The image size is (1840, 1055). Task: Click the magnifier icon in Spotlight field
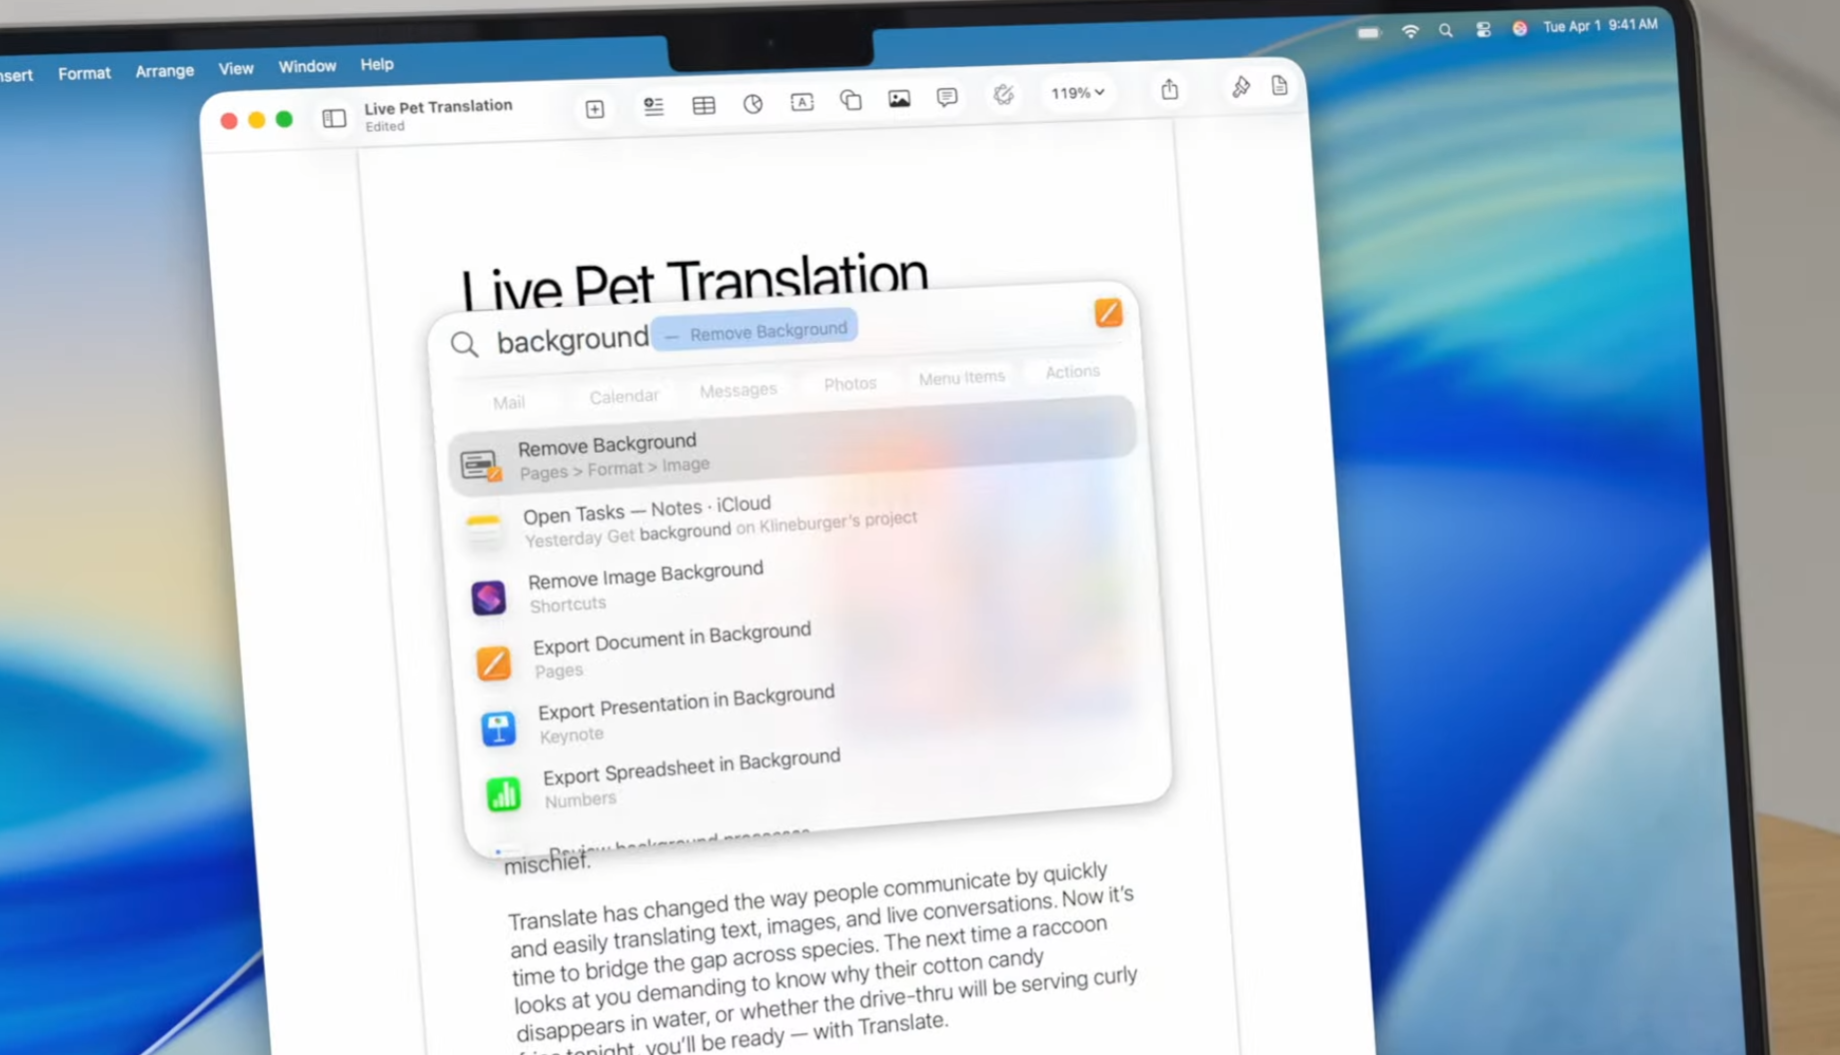coord(464,345)
